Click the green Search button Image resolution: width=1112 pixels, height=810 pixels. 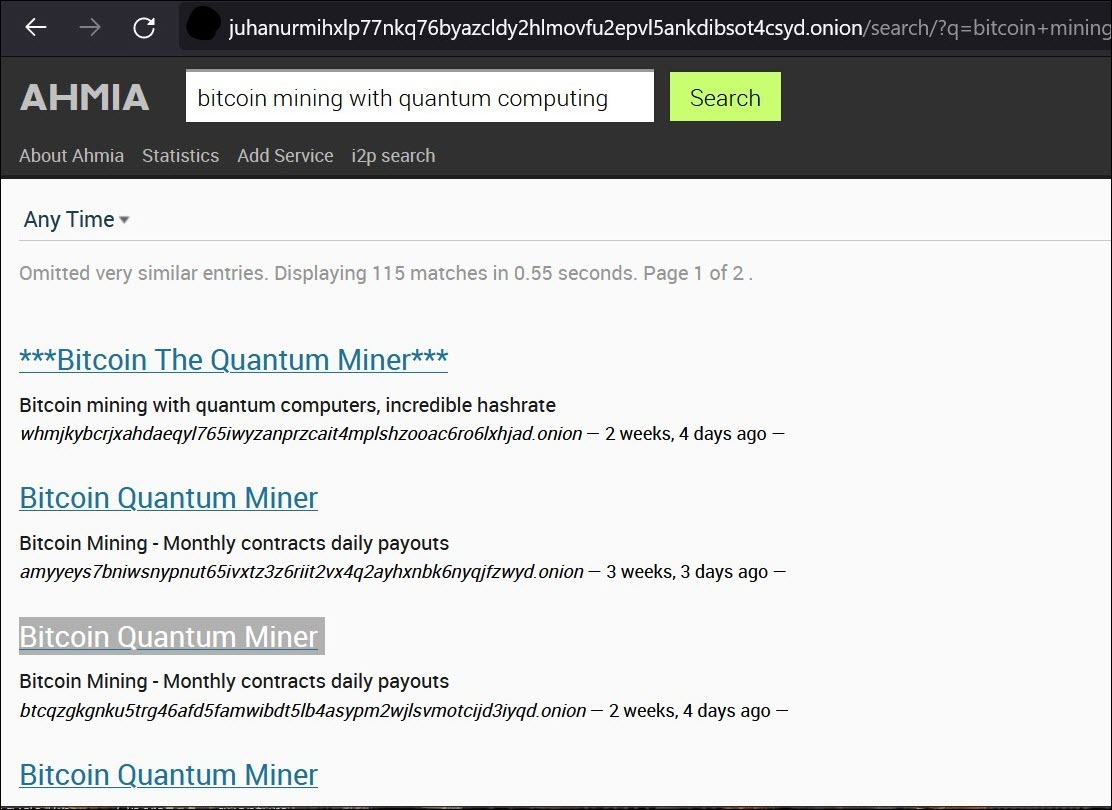tap(725, 96)
